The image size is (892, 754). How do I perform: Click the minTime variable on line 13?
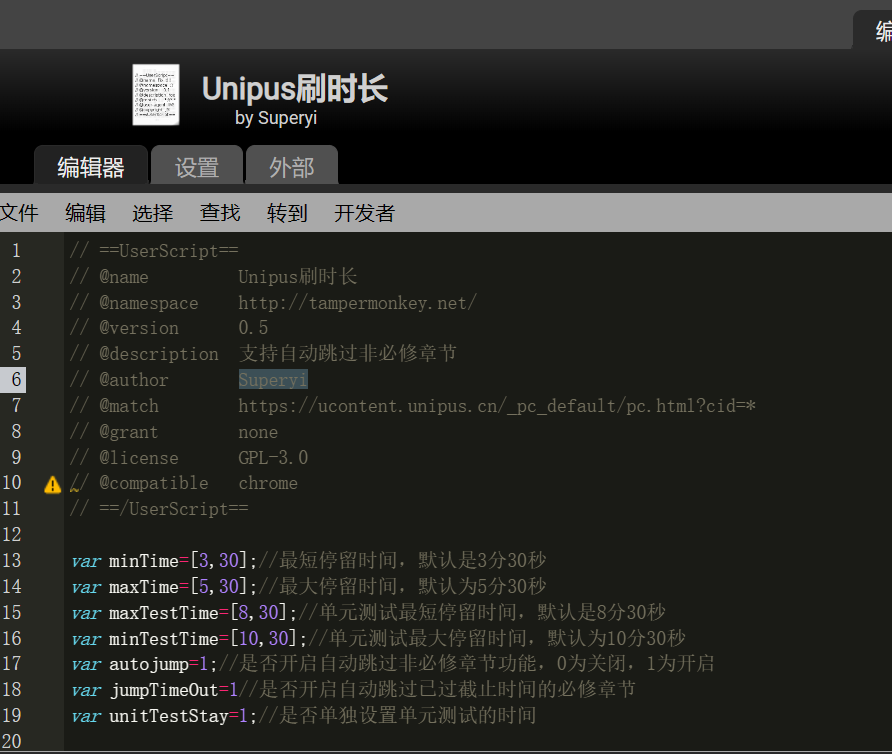click(x=144, y=561)
